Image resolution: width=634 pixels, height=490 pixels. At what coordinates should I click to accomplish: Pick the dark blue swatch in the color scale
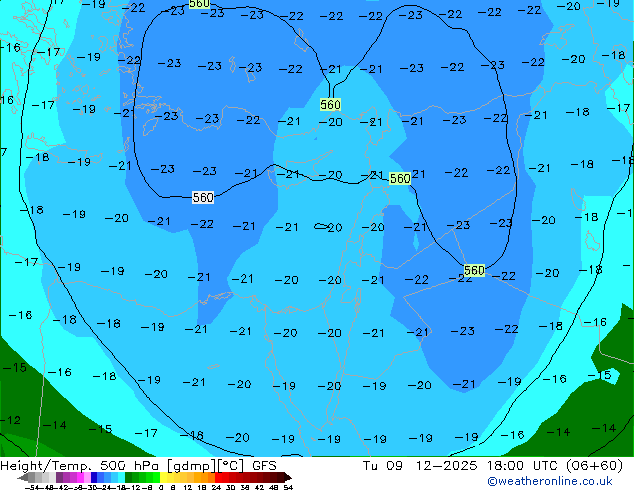click(94, 477)
